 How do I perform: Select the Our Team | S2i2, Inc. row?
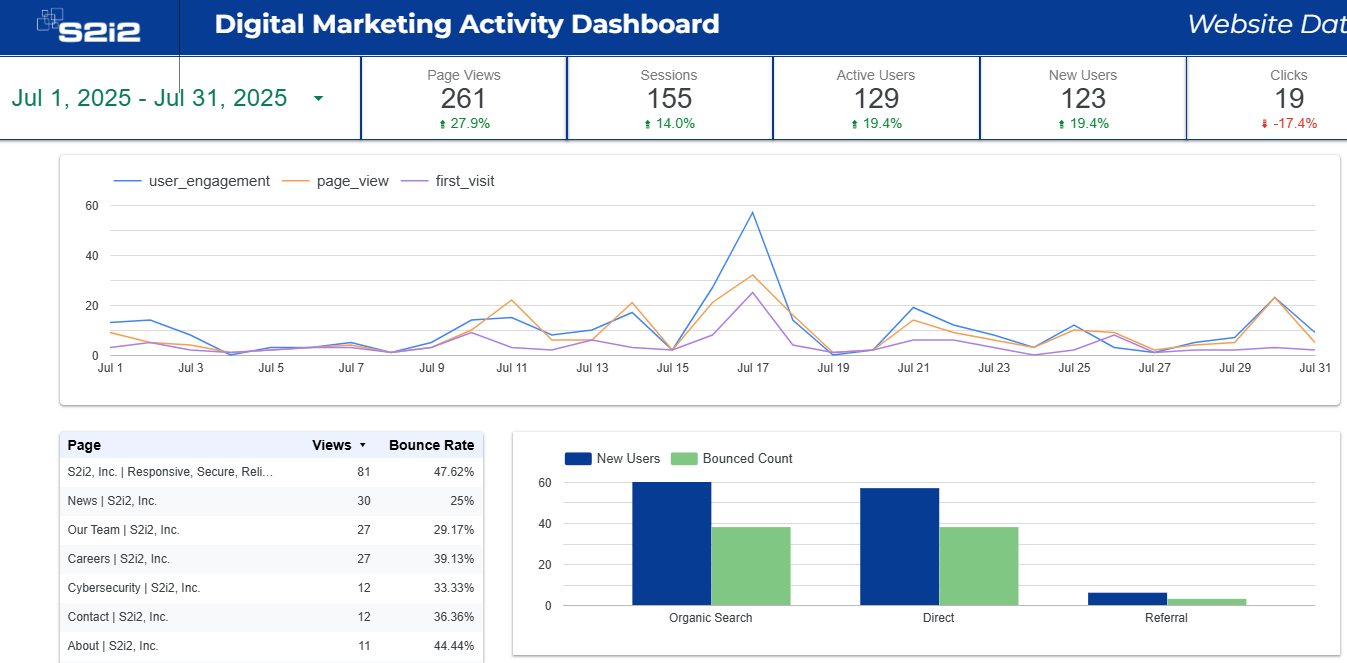[x=271, y=530]
